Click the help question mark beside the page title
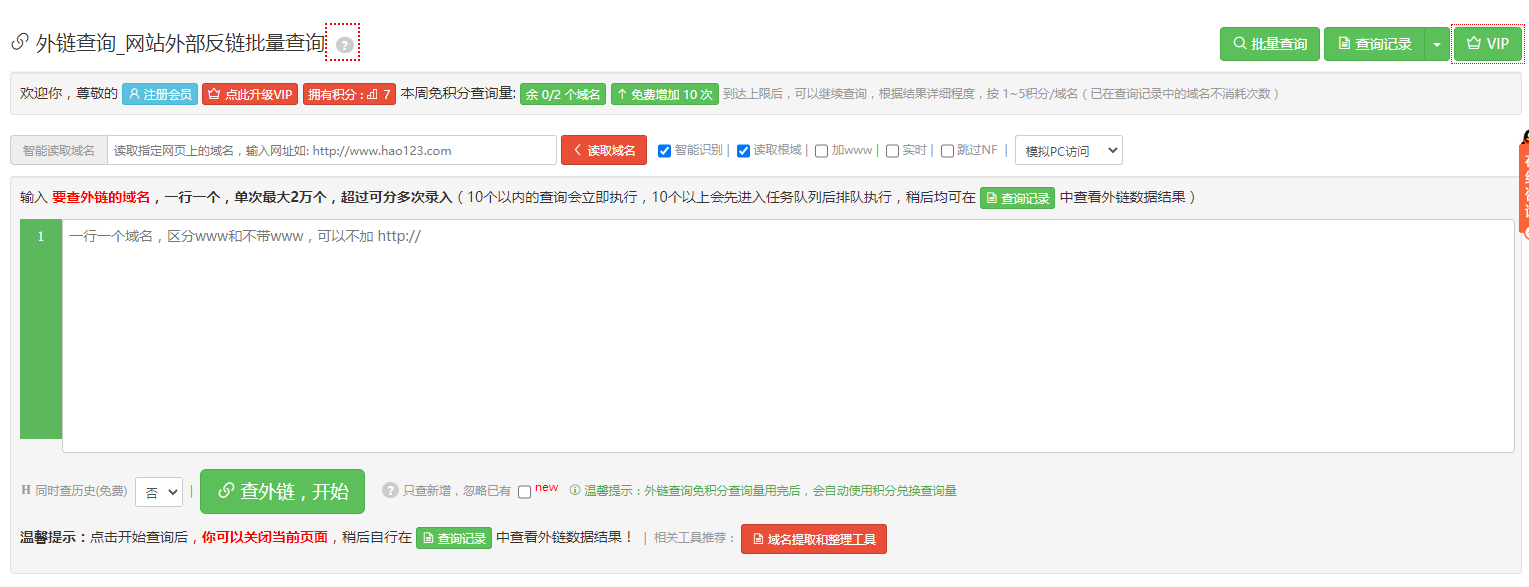Viewport: 1529px width, 587px height. tap(344, 45)
